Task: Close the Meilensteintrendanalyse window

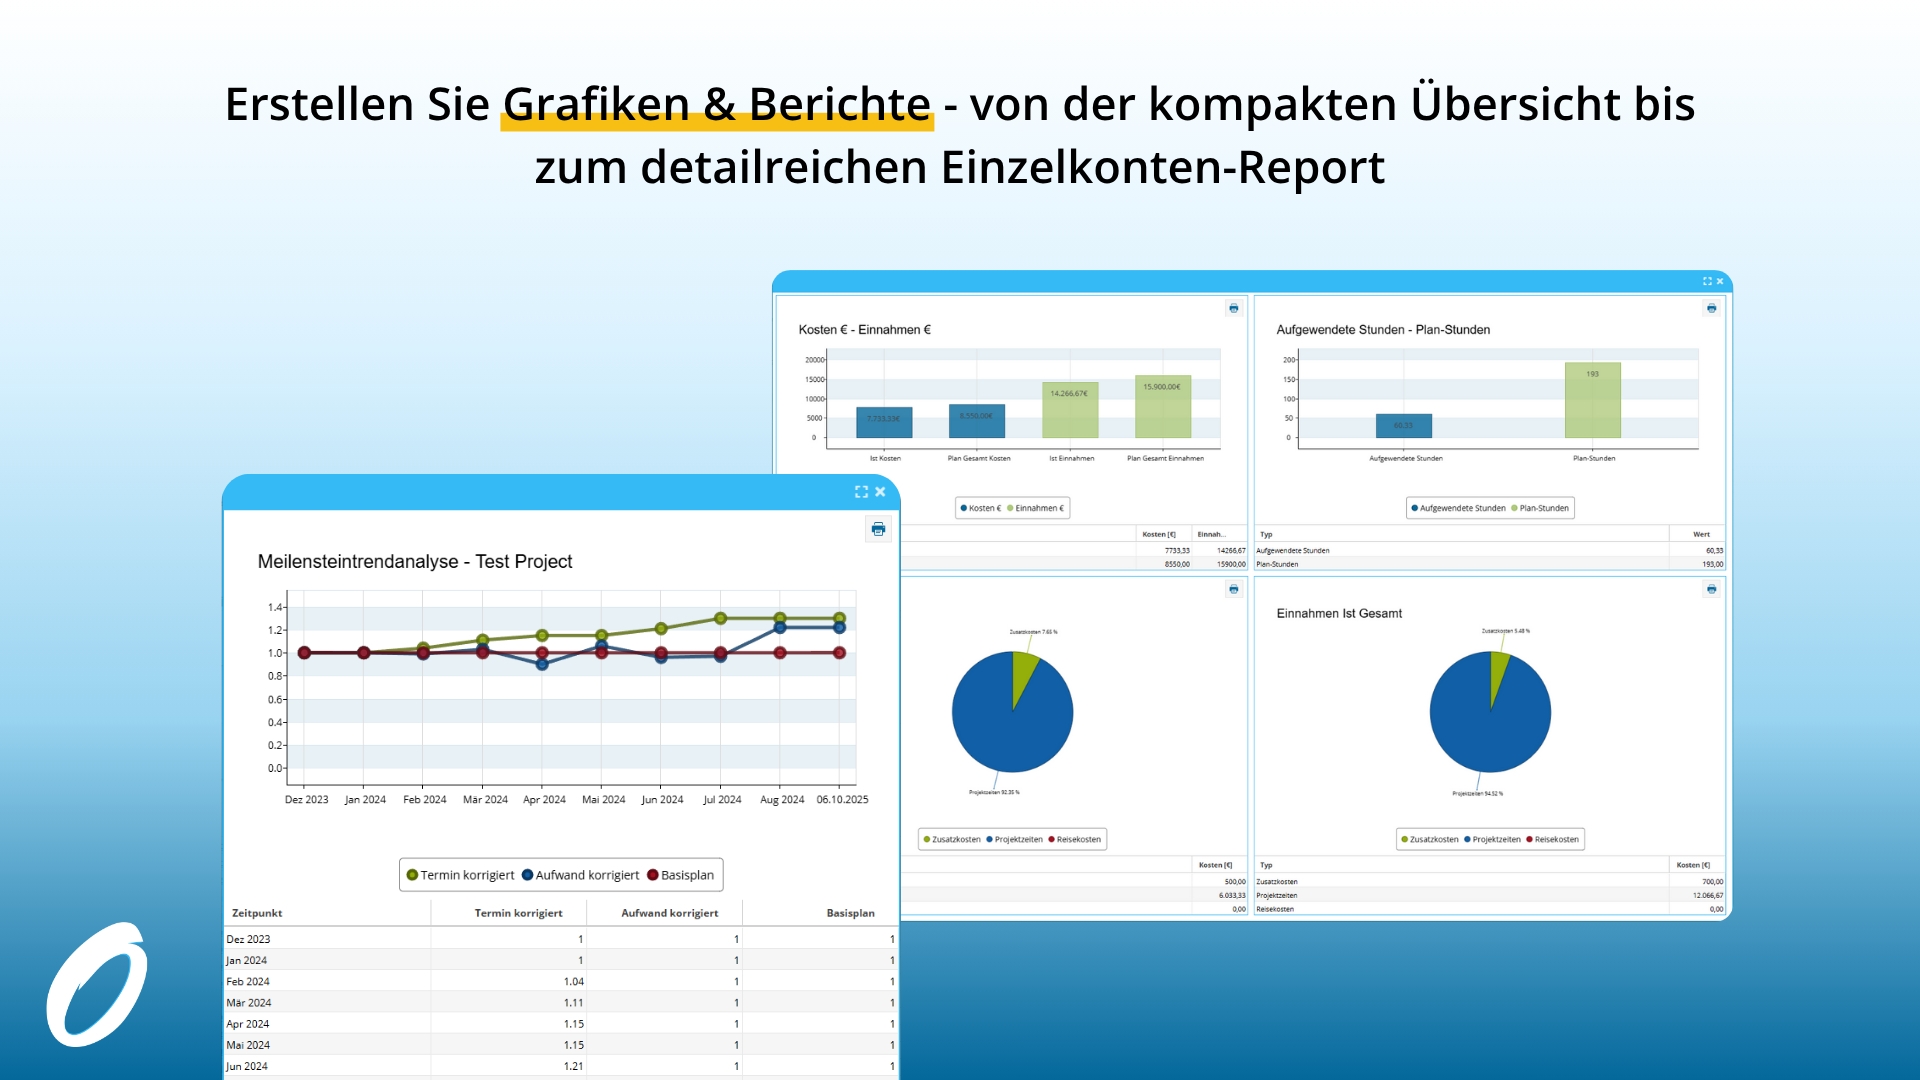Action: pyautogui.click(x=880, y=492)
